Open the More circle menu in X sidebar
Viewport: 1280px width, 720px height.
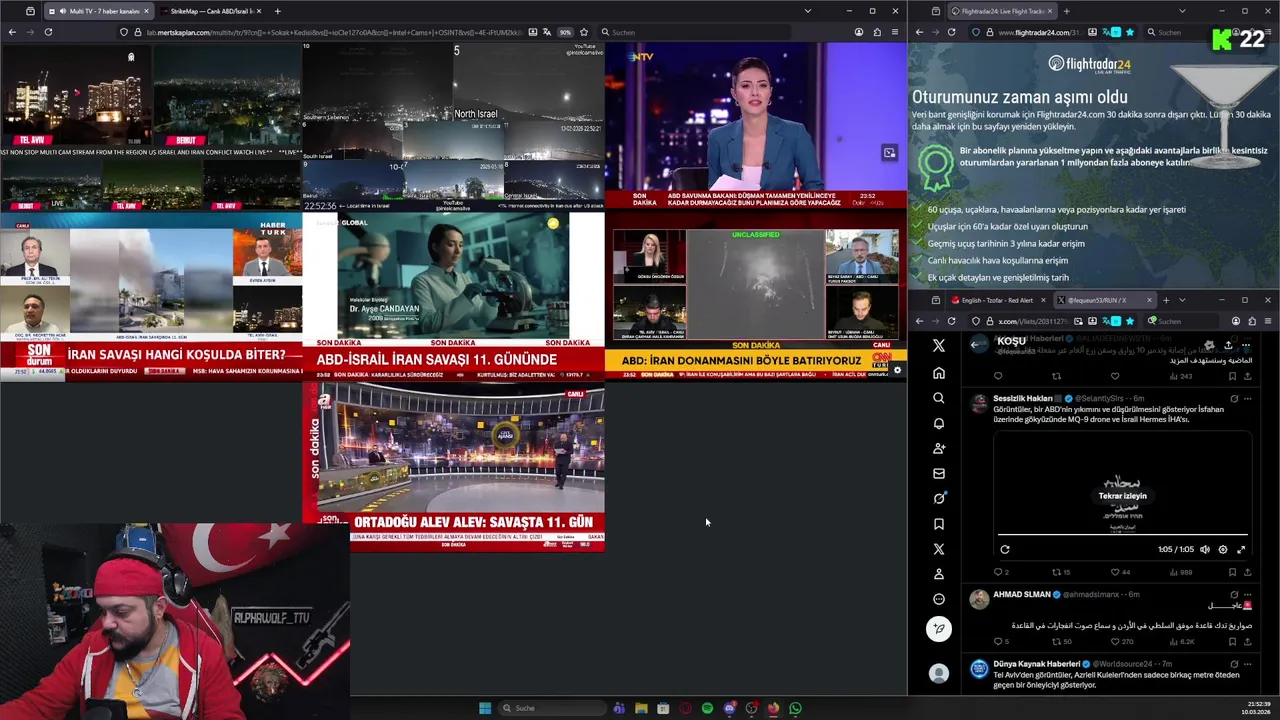pyautogui.click(x=938, y=599)
